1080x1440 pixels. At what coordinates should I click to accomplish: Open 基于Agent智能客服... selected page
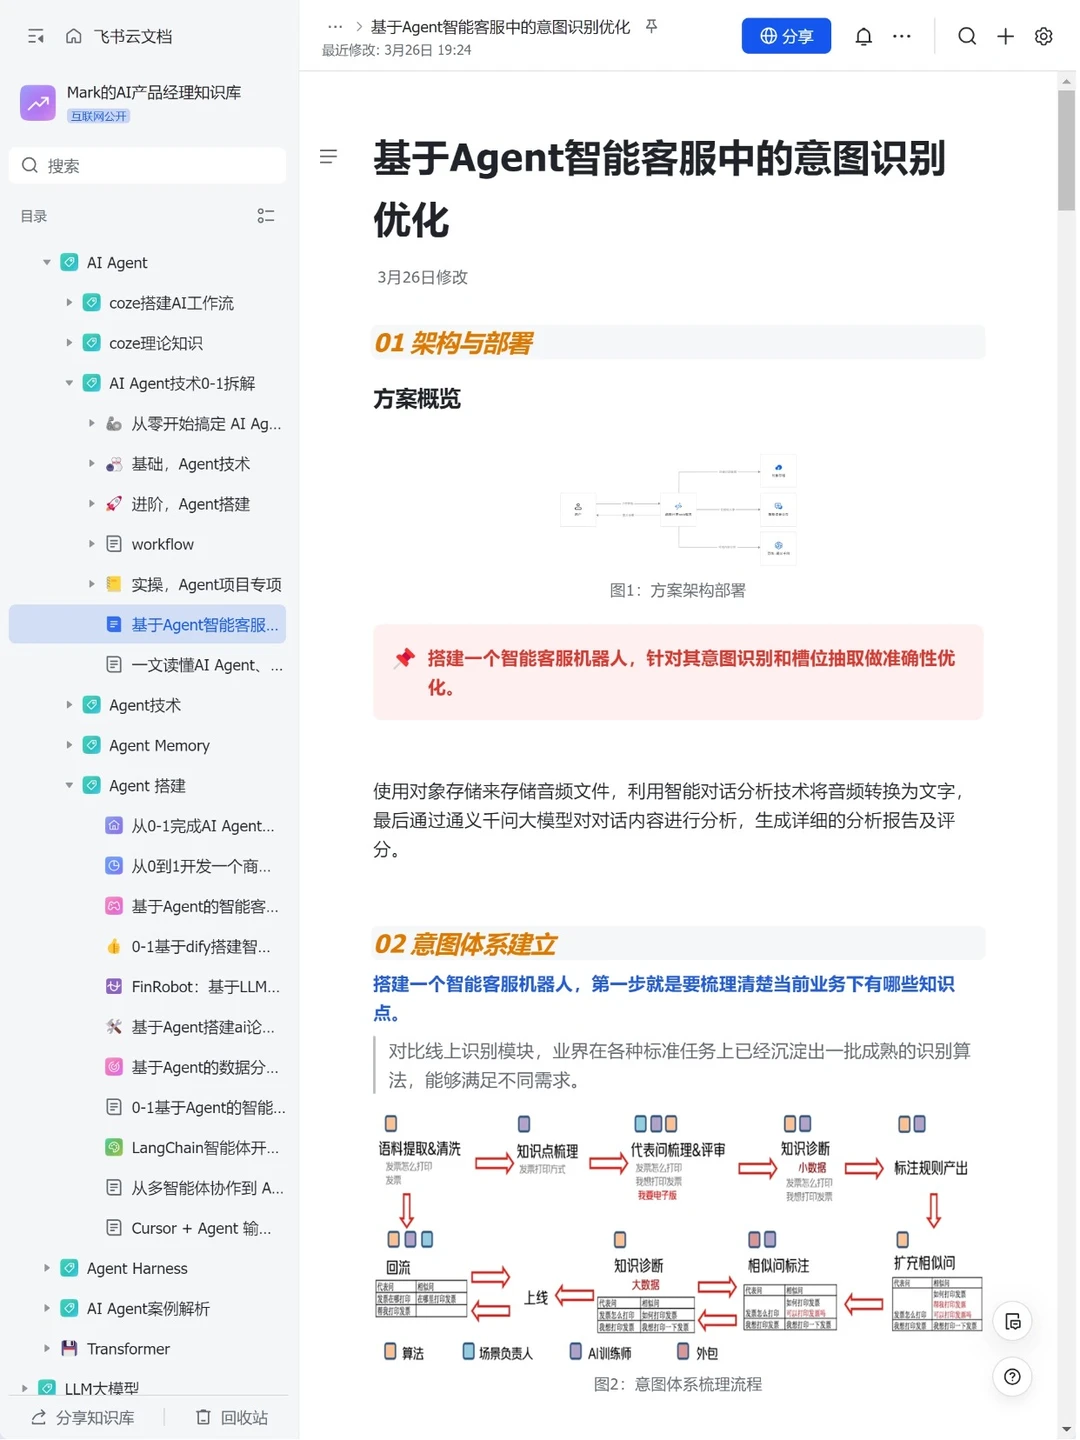coord(148,625)
